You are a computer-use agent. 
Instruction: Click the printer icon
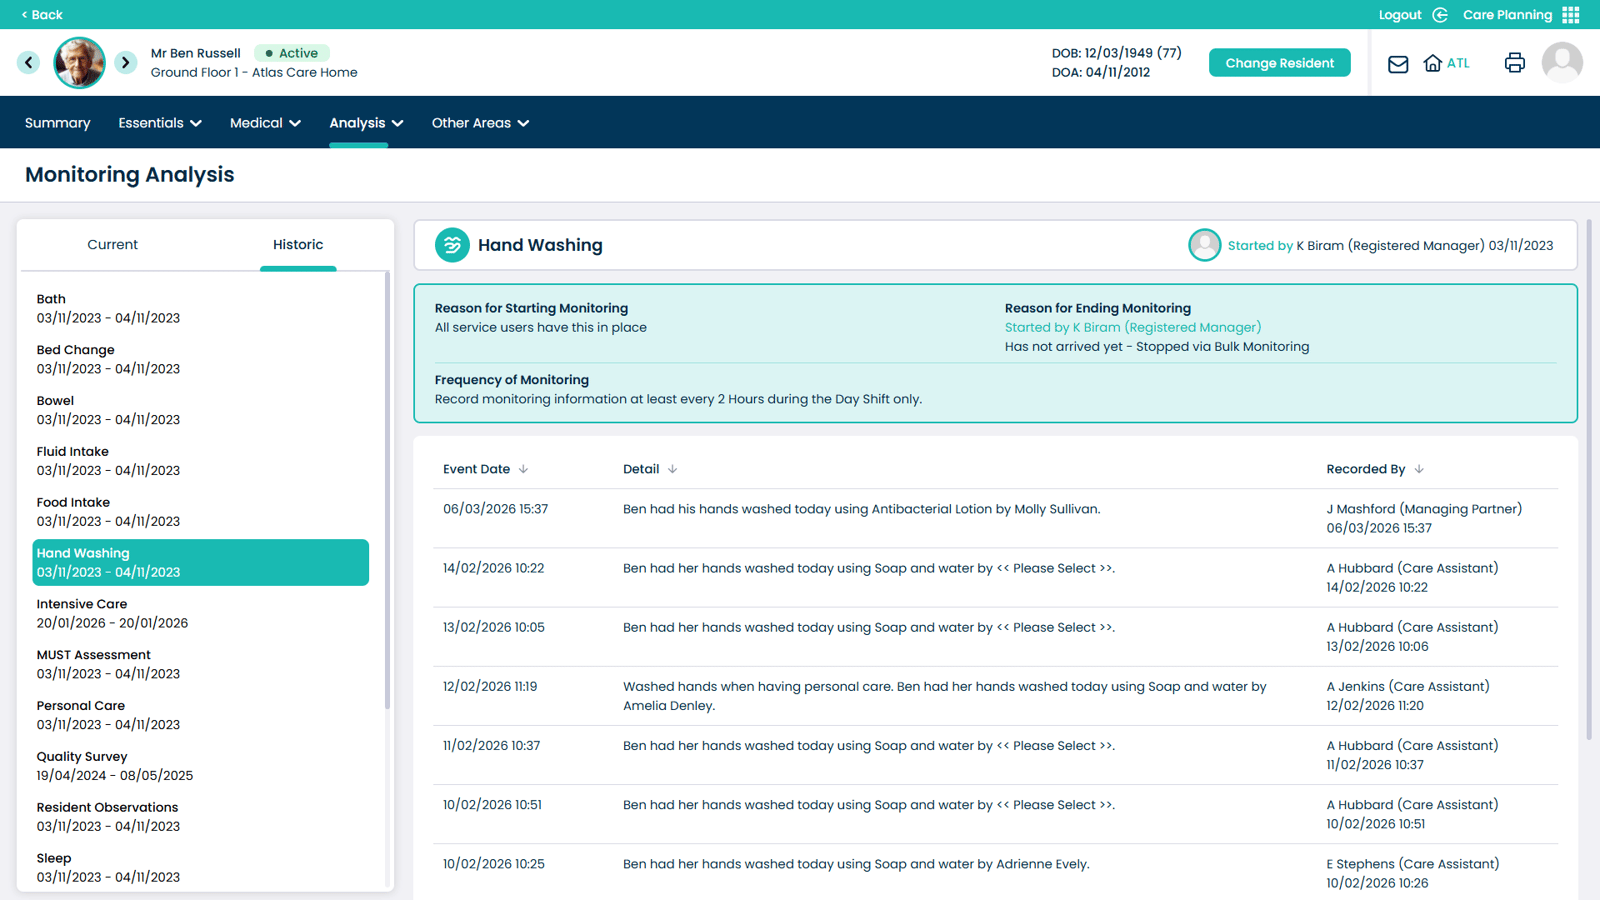1514,63
